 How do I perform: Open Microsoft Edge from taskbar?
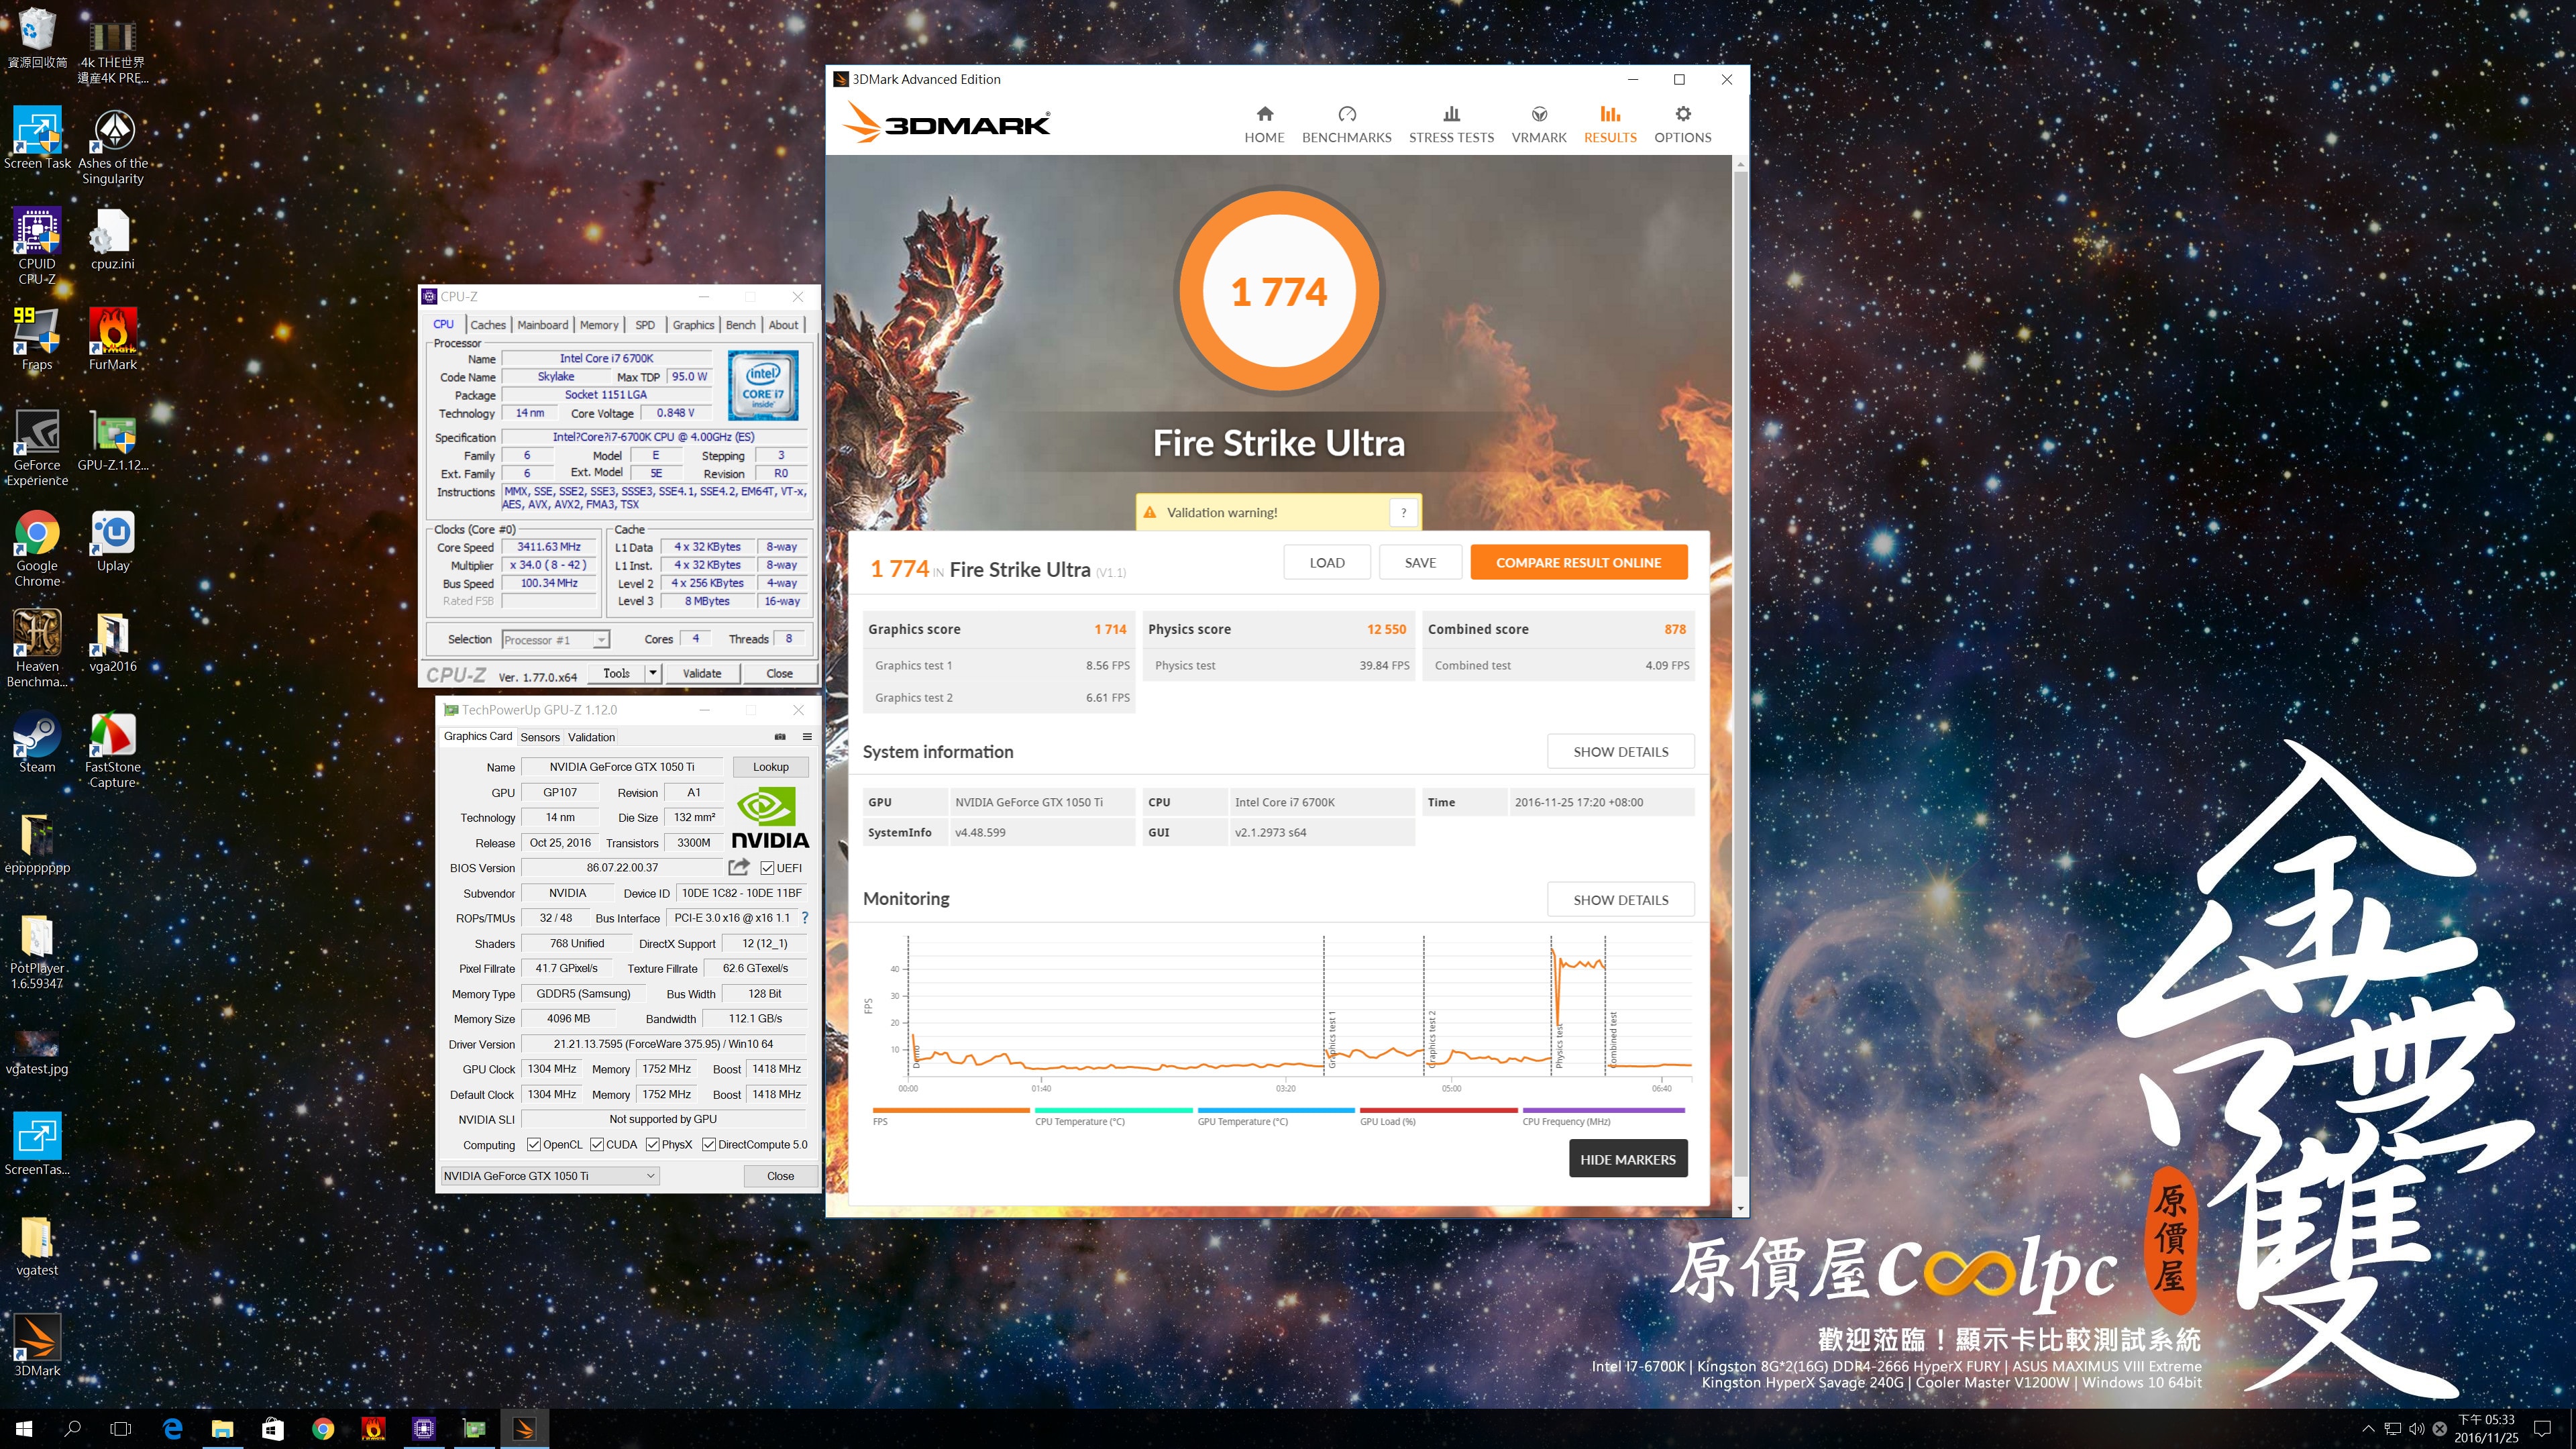172,1429
